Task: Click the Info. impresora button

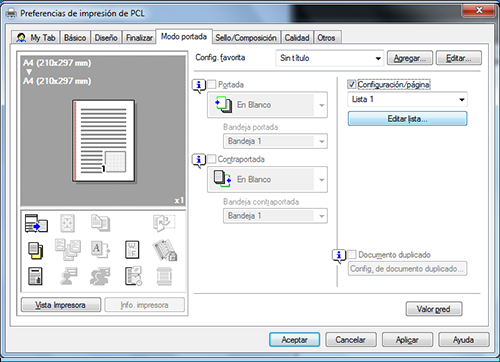Action: tap(145, 305)
